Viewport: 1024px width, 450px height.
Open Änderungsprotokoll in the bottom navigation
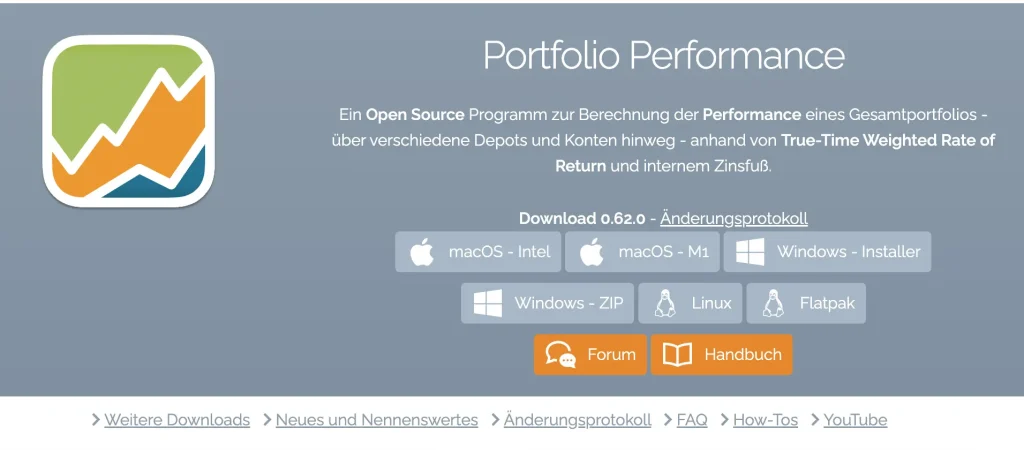(577, 420)
